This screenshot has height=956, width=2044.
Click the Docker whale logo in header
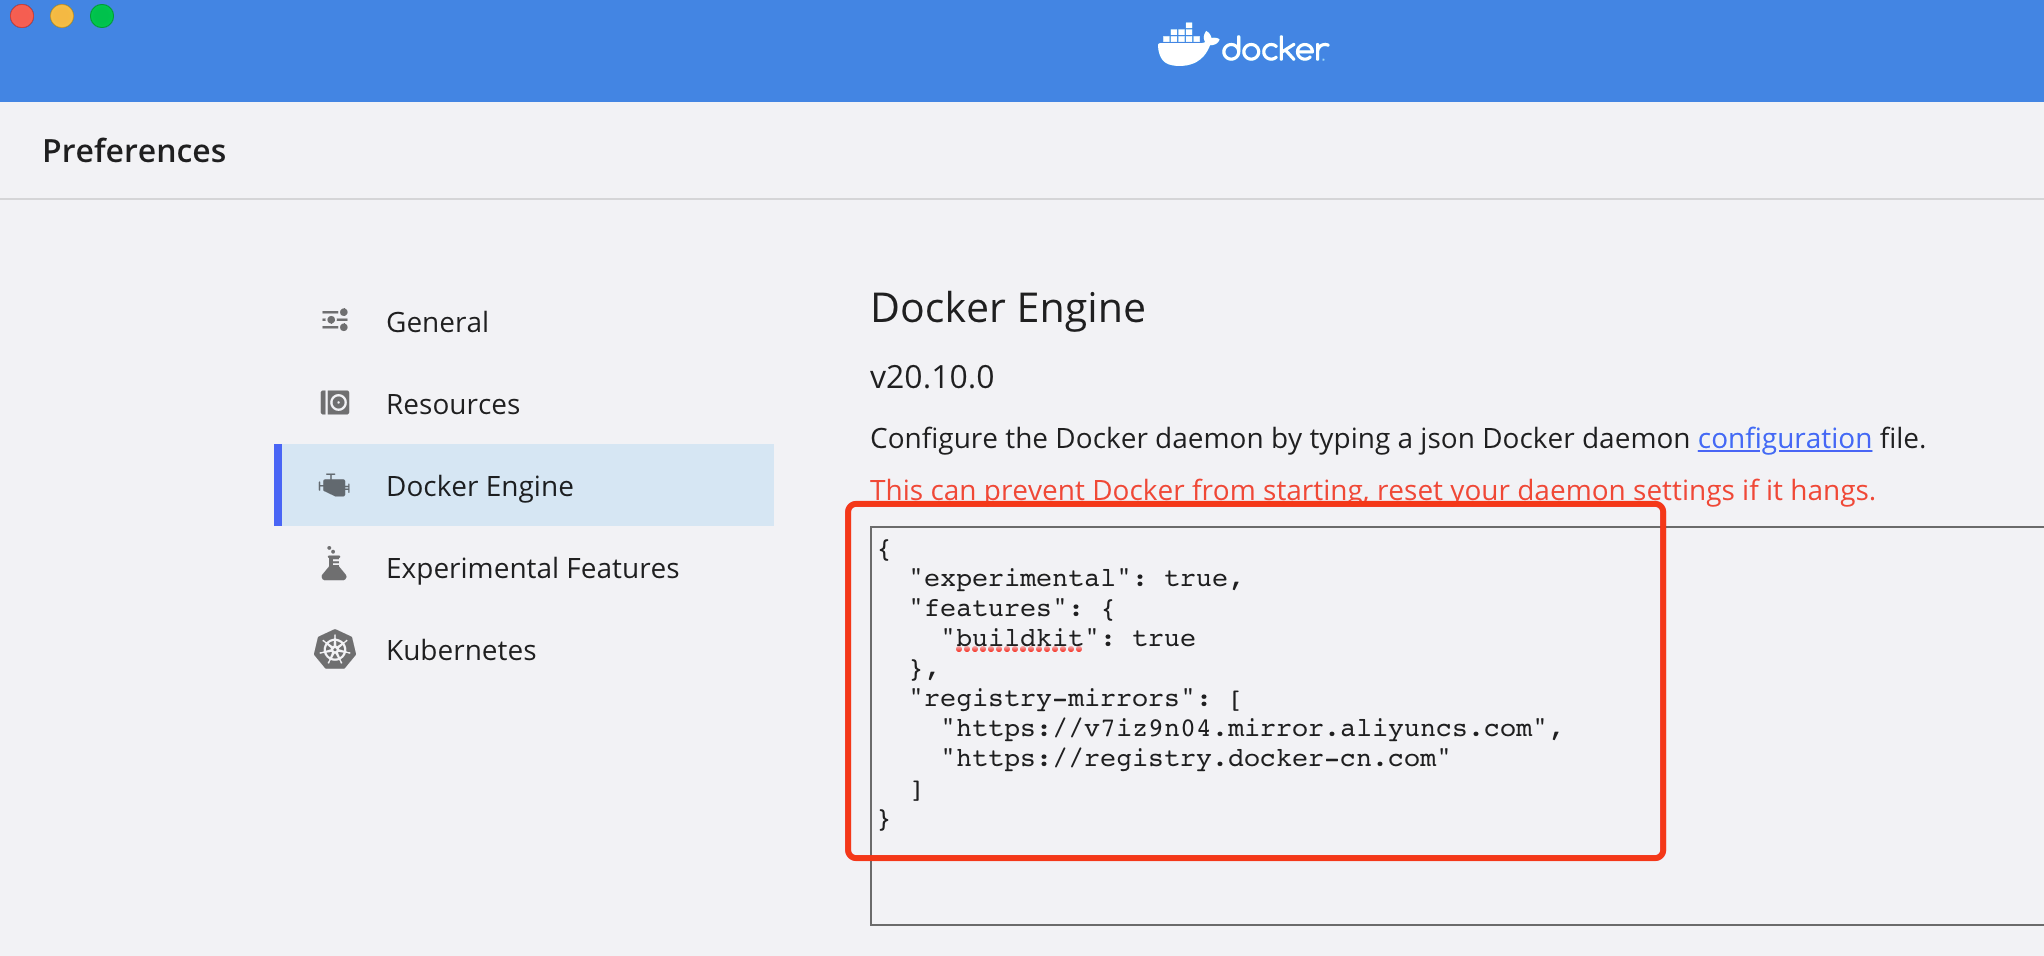(x=1243, y=45)
